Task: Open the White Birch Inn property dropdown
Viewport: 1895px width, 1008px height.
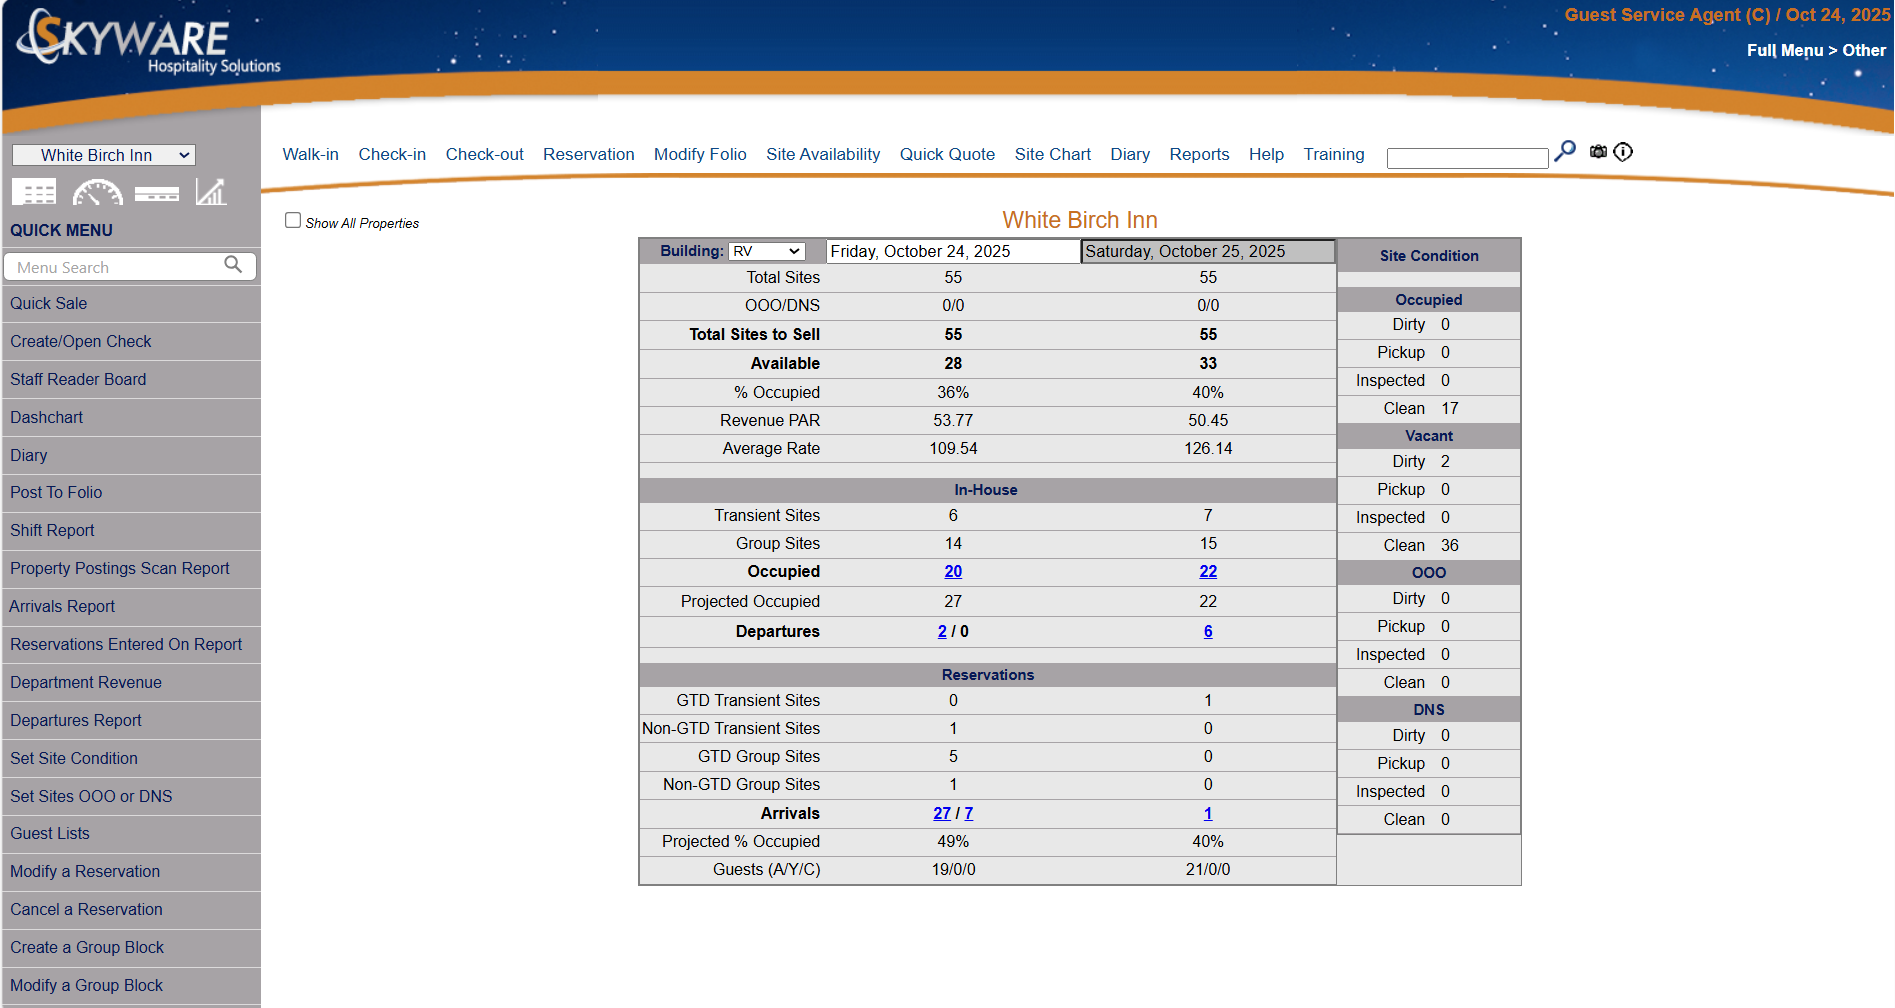Action: pos(103,155)
